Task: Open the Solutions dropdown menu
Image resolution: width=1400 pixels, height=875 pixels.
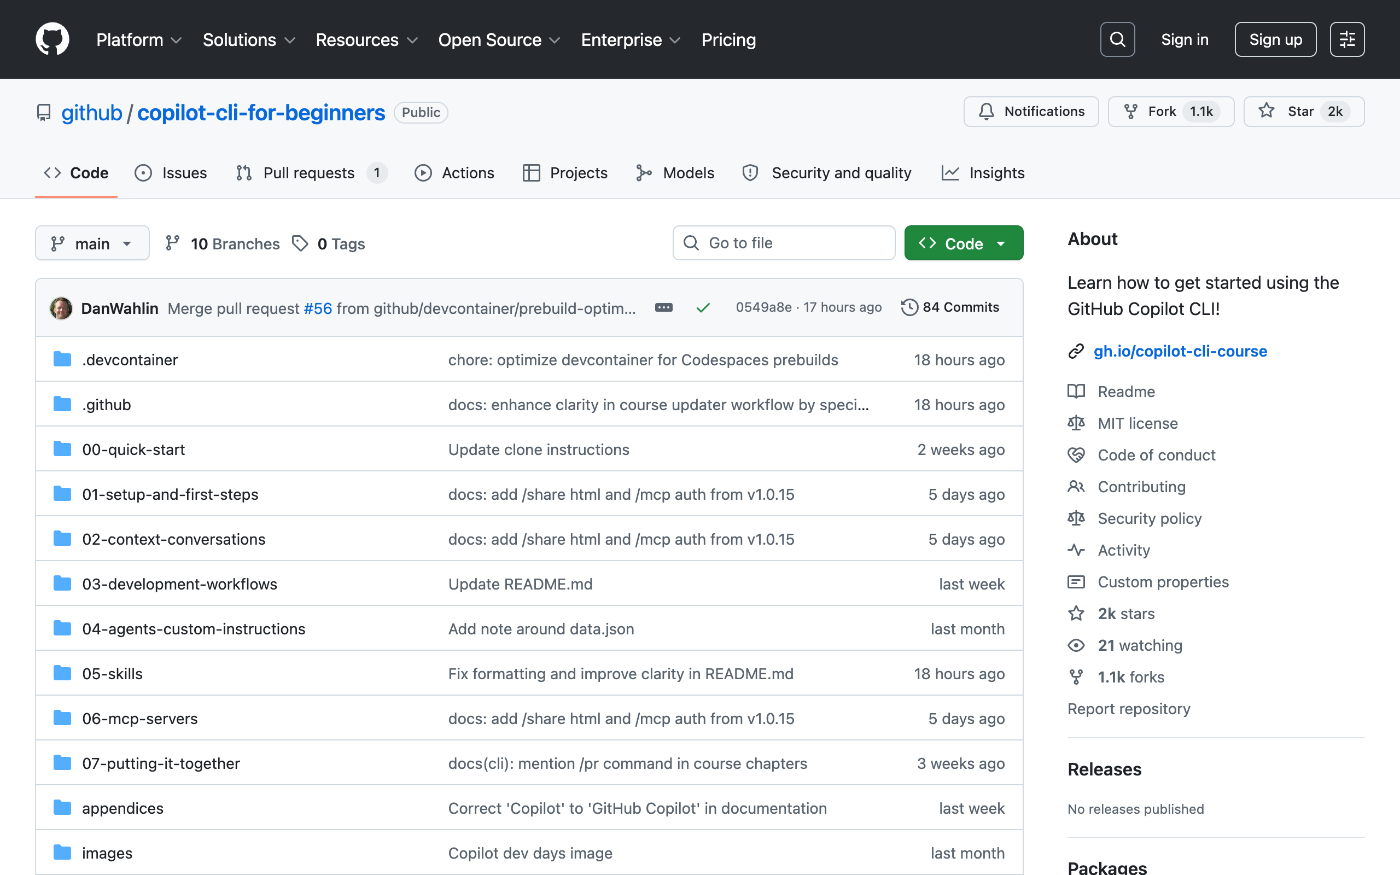Action: pyautogui.click(x=249, y=40)
